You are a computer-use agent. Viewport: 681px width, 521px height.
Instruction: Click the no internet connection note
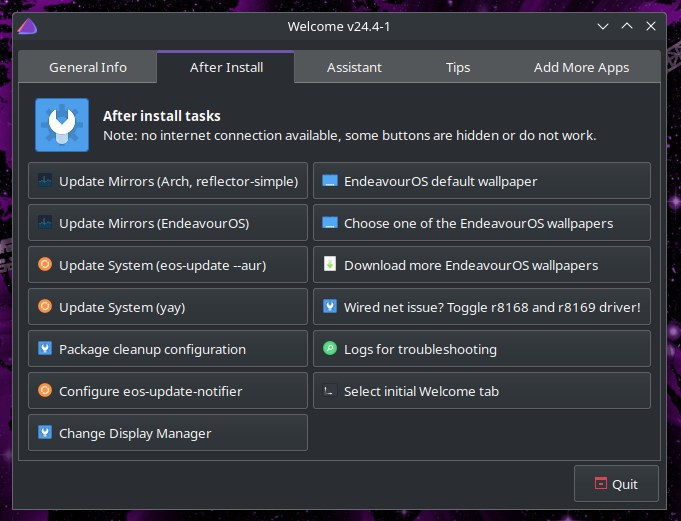pyautogui.click(x=350, y=135)
